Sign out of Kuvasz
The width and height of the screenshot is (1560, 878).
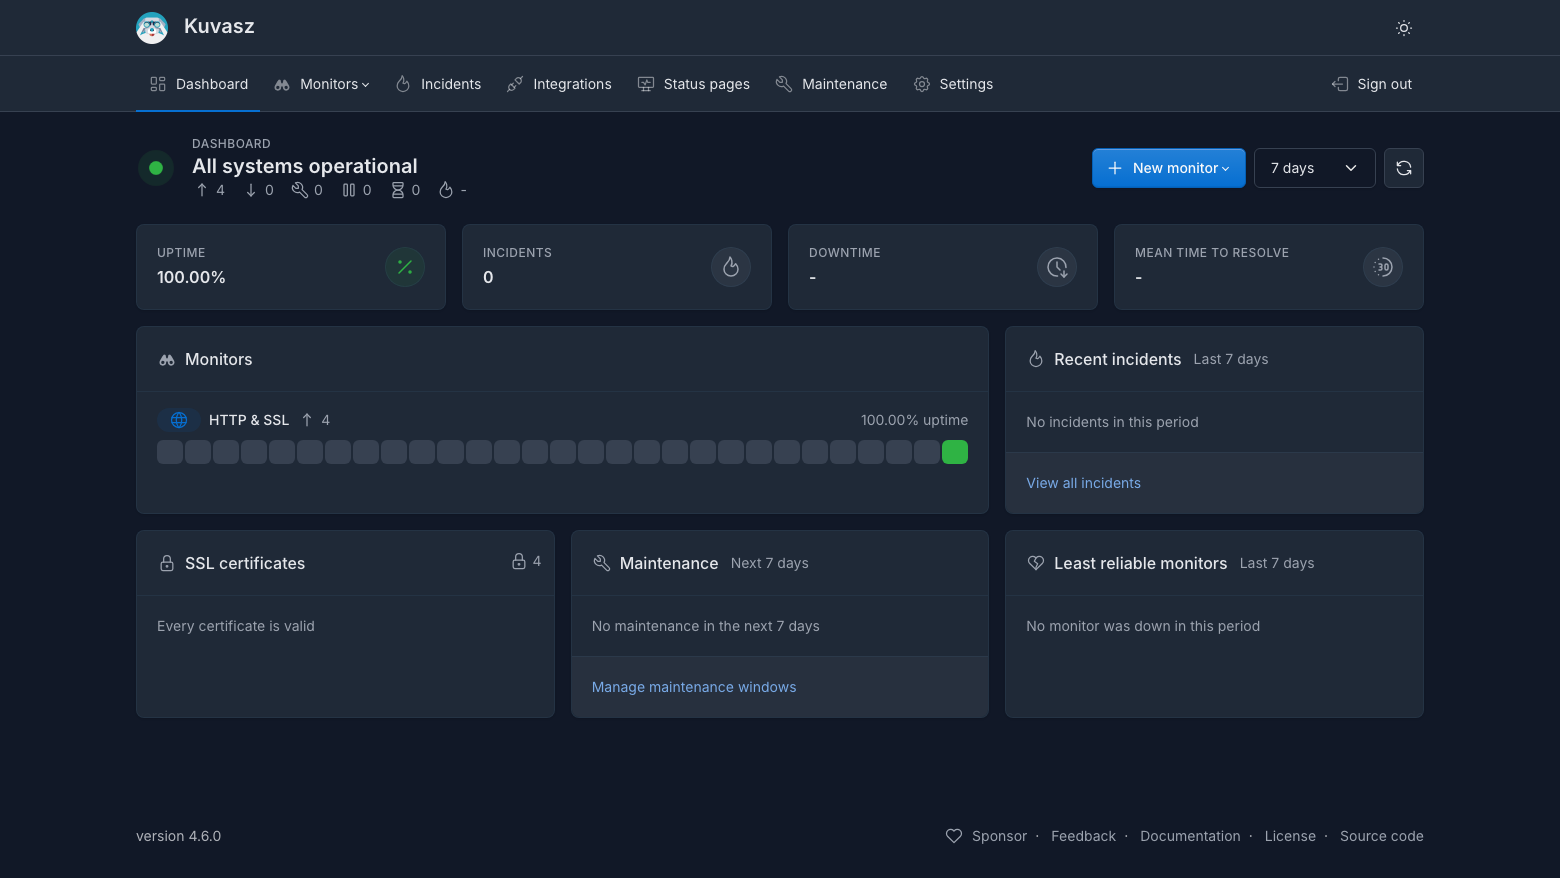tap(1372, 84)
